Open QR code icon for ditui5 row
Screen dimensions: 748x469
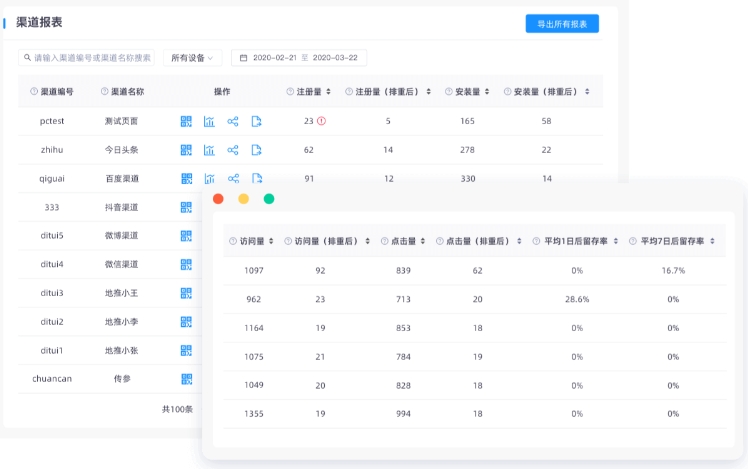[186, 236]
